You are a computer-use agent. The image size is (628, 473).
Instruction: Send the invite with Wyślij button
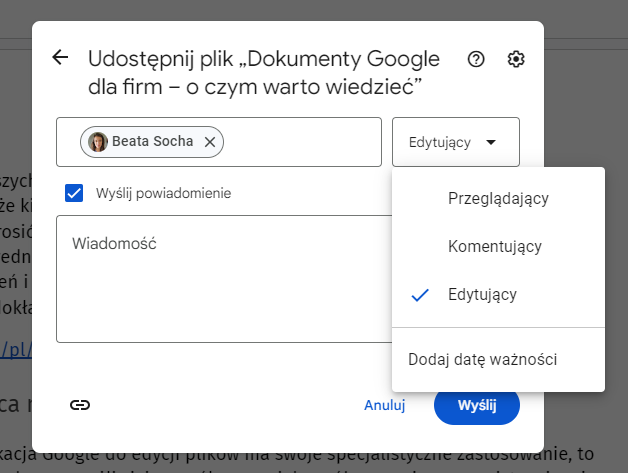coord(477,405)
